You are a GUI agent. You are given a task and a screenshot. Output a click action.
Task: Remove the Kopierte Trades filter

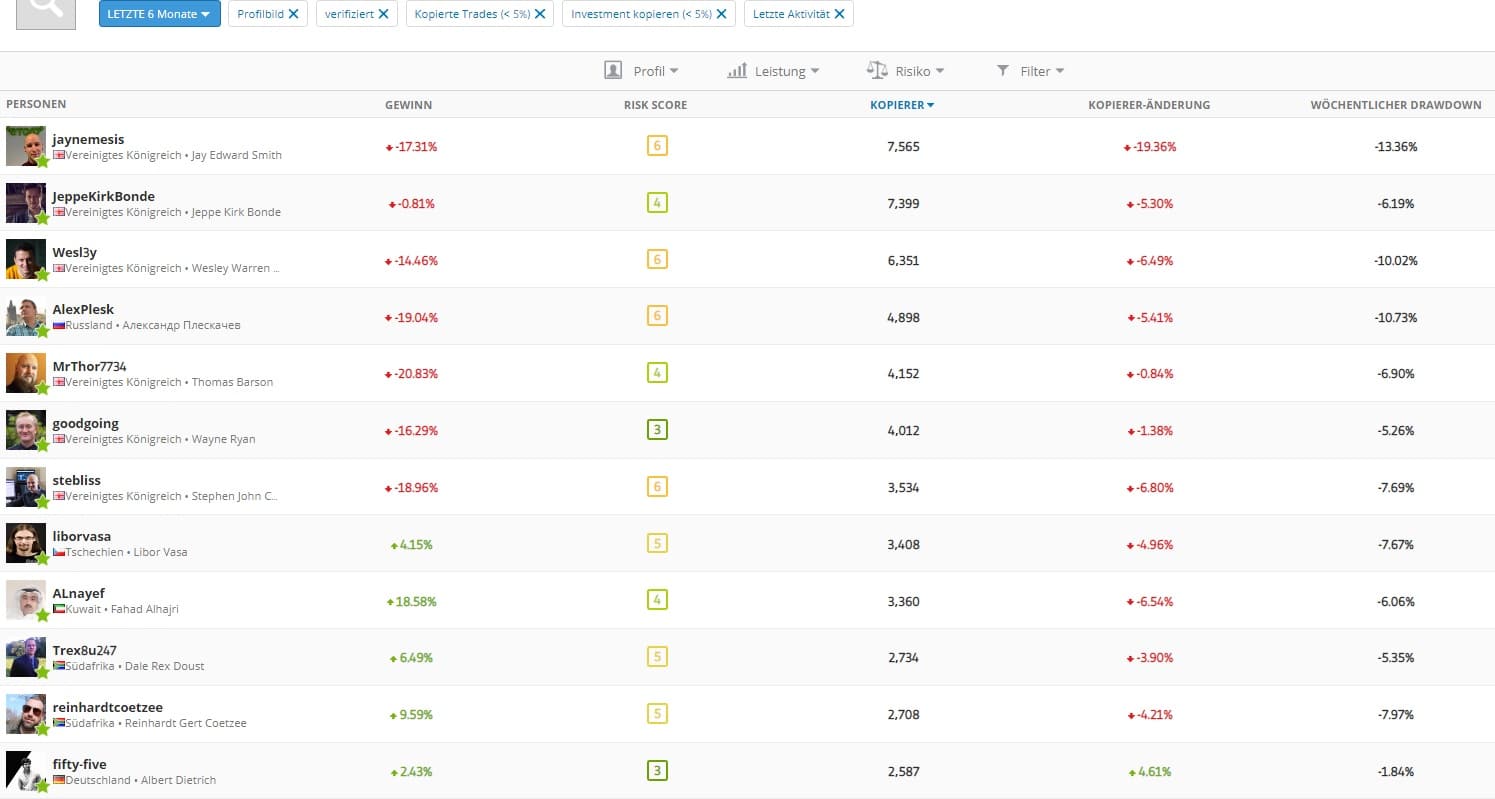pos(540,14)
